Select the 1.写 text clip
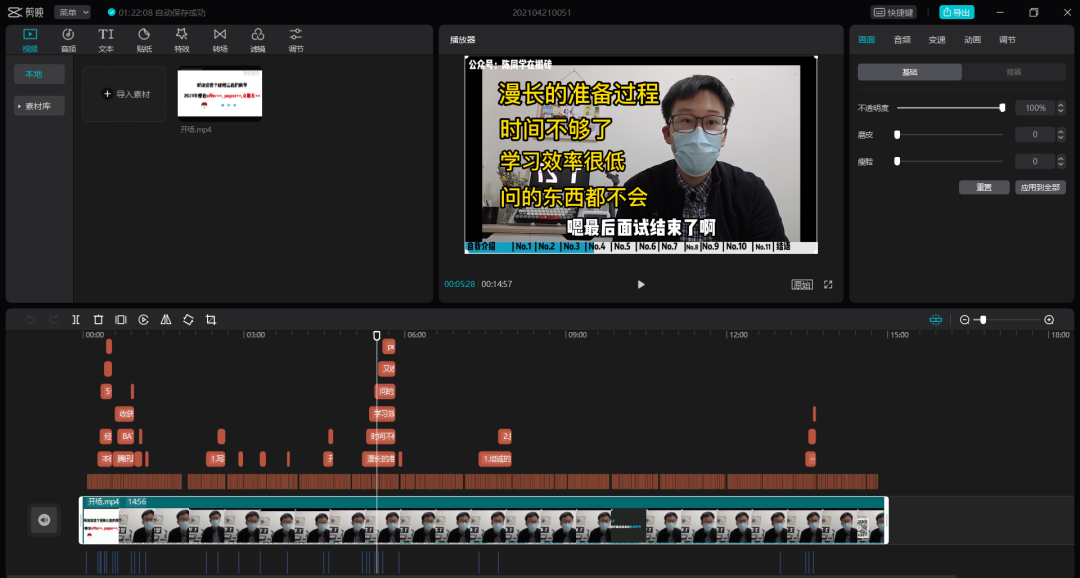 tap(216, 459)
